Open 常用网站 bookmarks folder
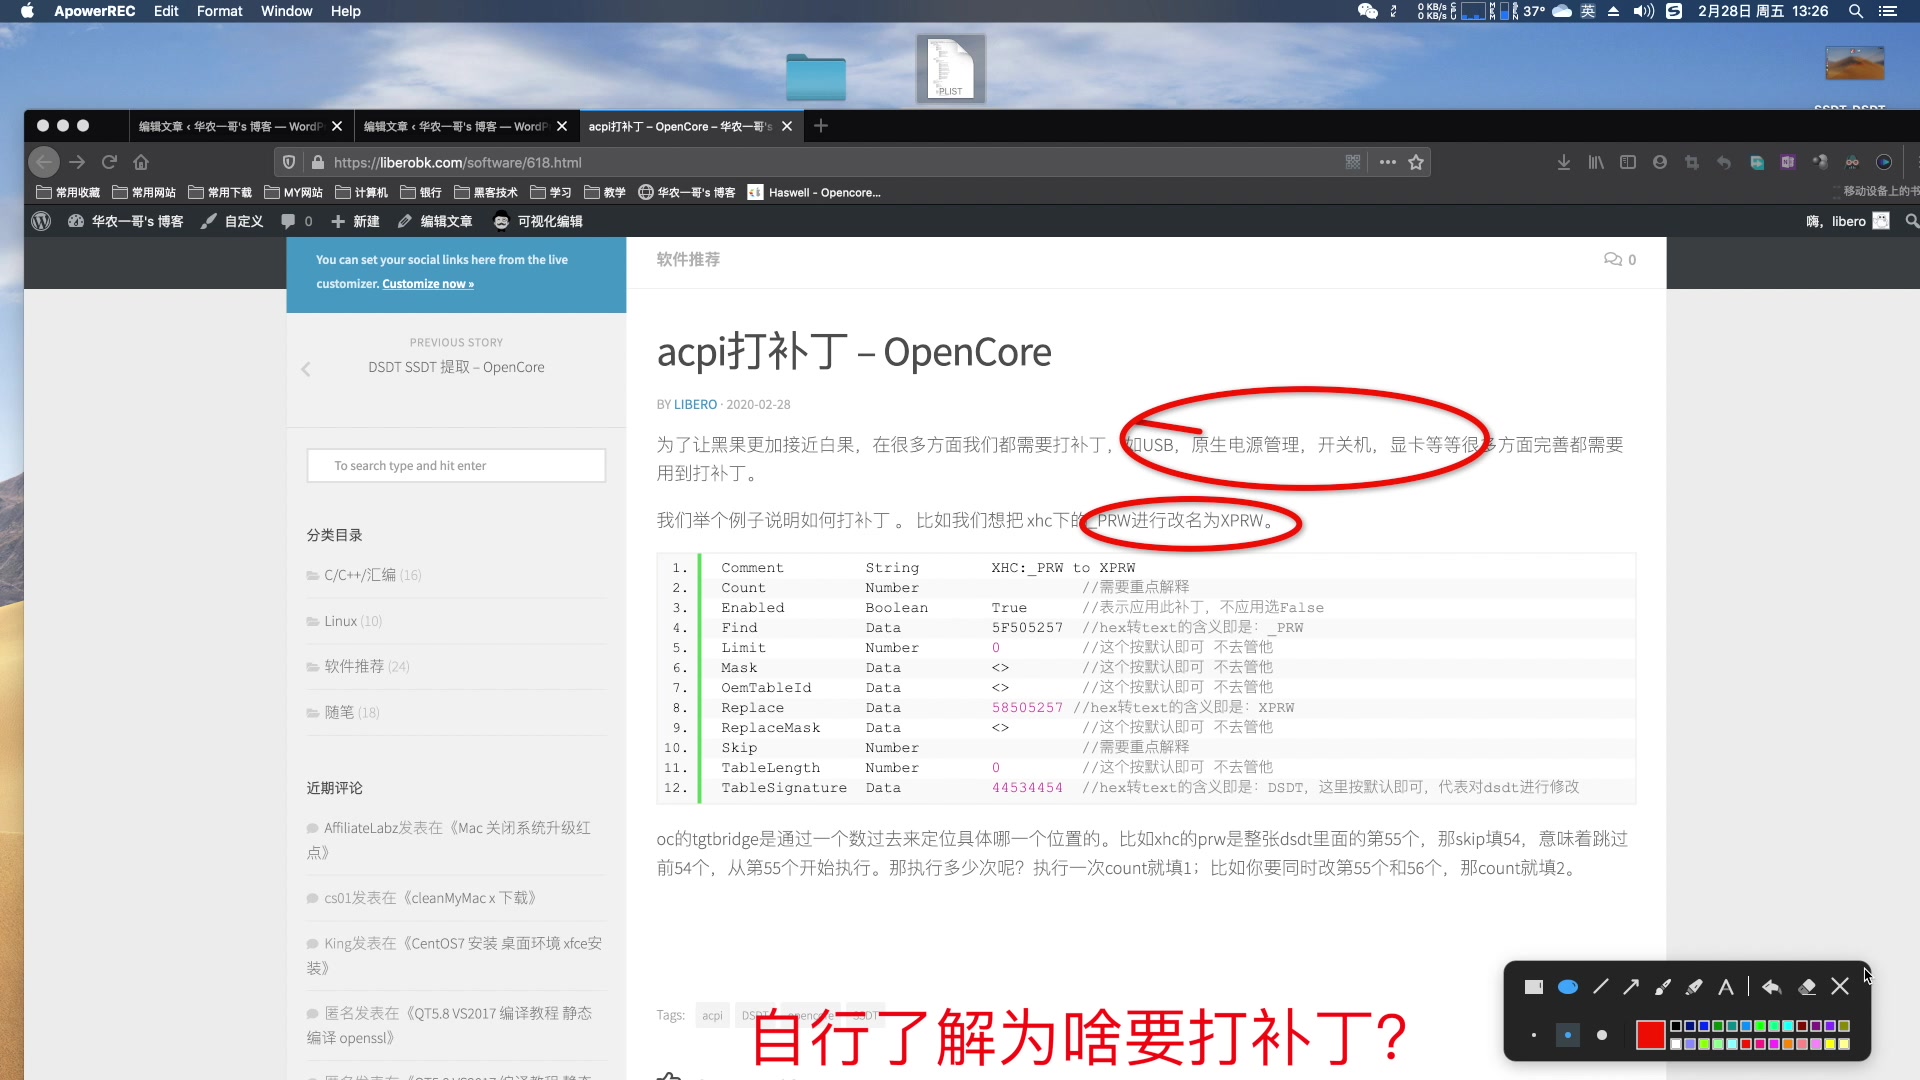1920x1080 pixels. coord(144,192)
